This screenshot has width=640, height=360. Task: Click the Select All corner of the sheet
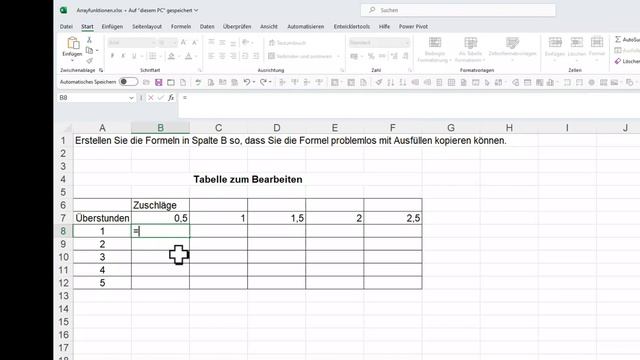pyautogui.click(x=65, y=128)
